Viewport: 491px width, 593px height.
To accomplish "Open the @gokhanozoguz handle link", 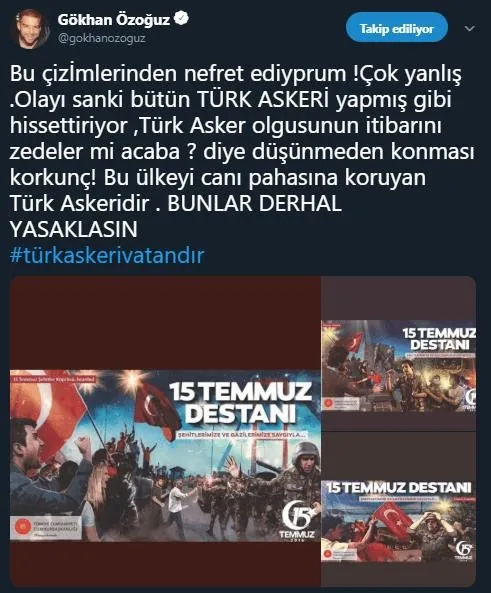I will click(x=101, y=38).
